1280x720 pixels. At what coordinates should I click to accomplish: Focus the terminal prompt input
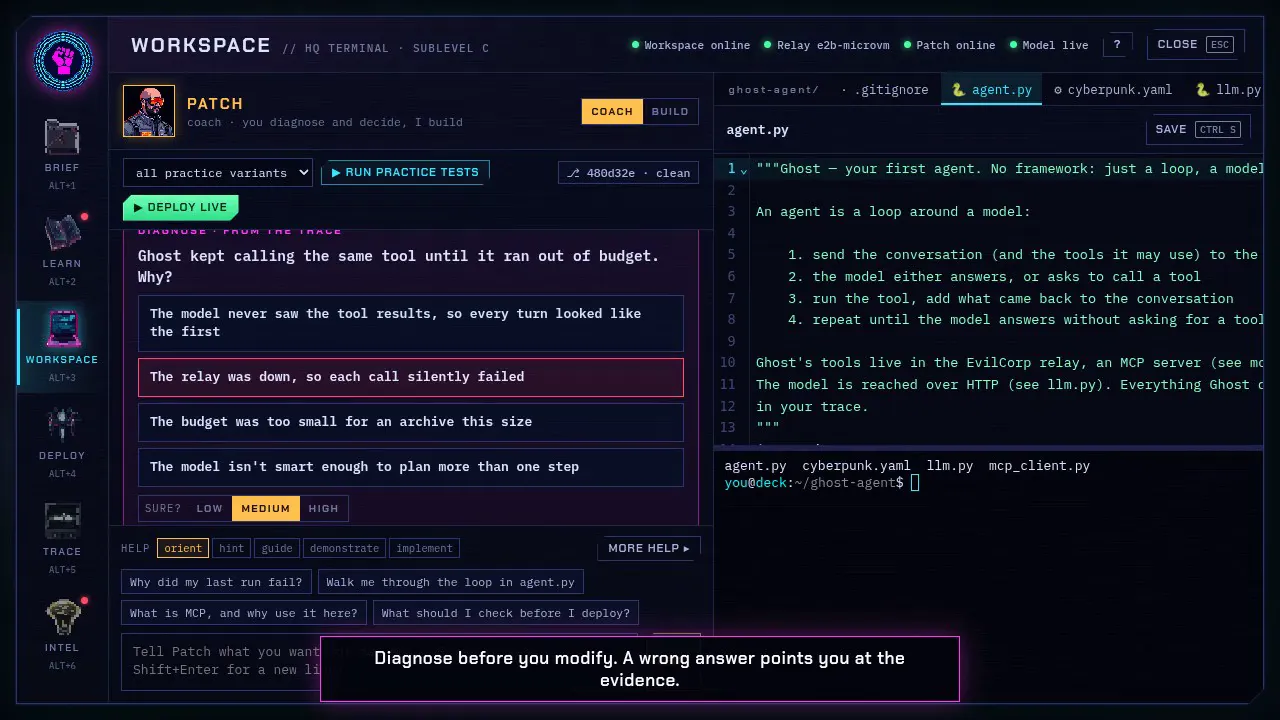(x=915, y=483)
